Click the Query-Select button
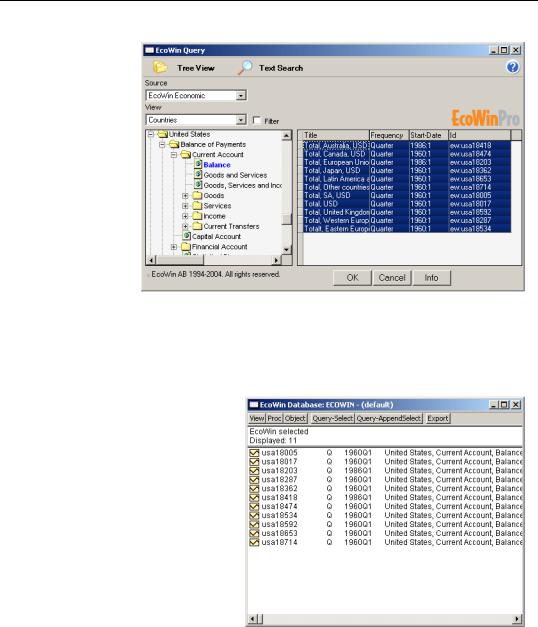 click(x=332, y=418)
